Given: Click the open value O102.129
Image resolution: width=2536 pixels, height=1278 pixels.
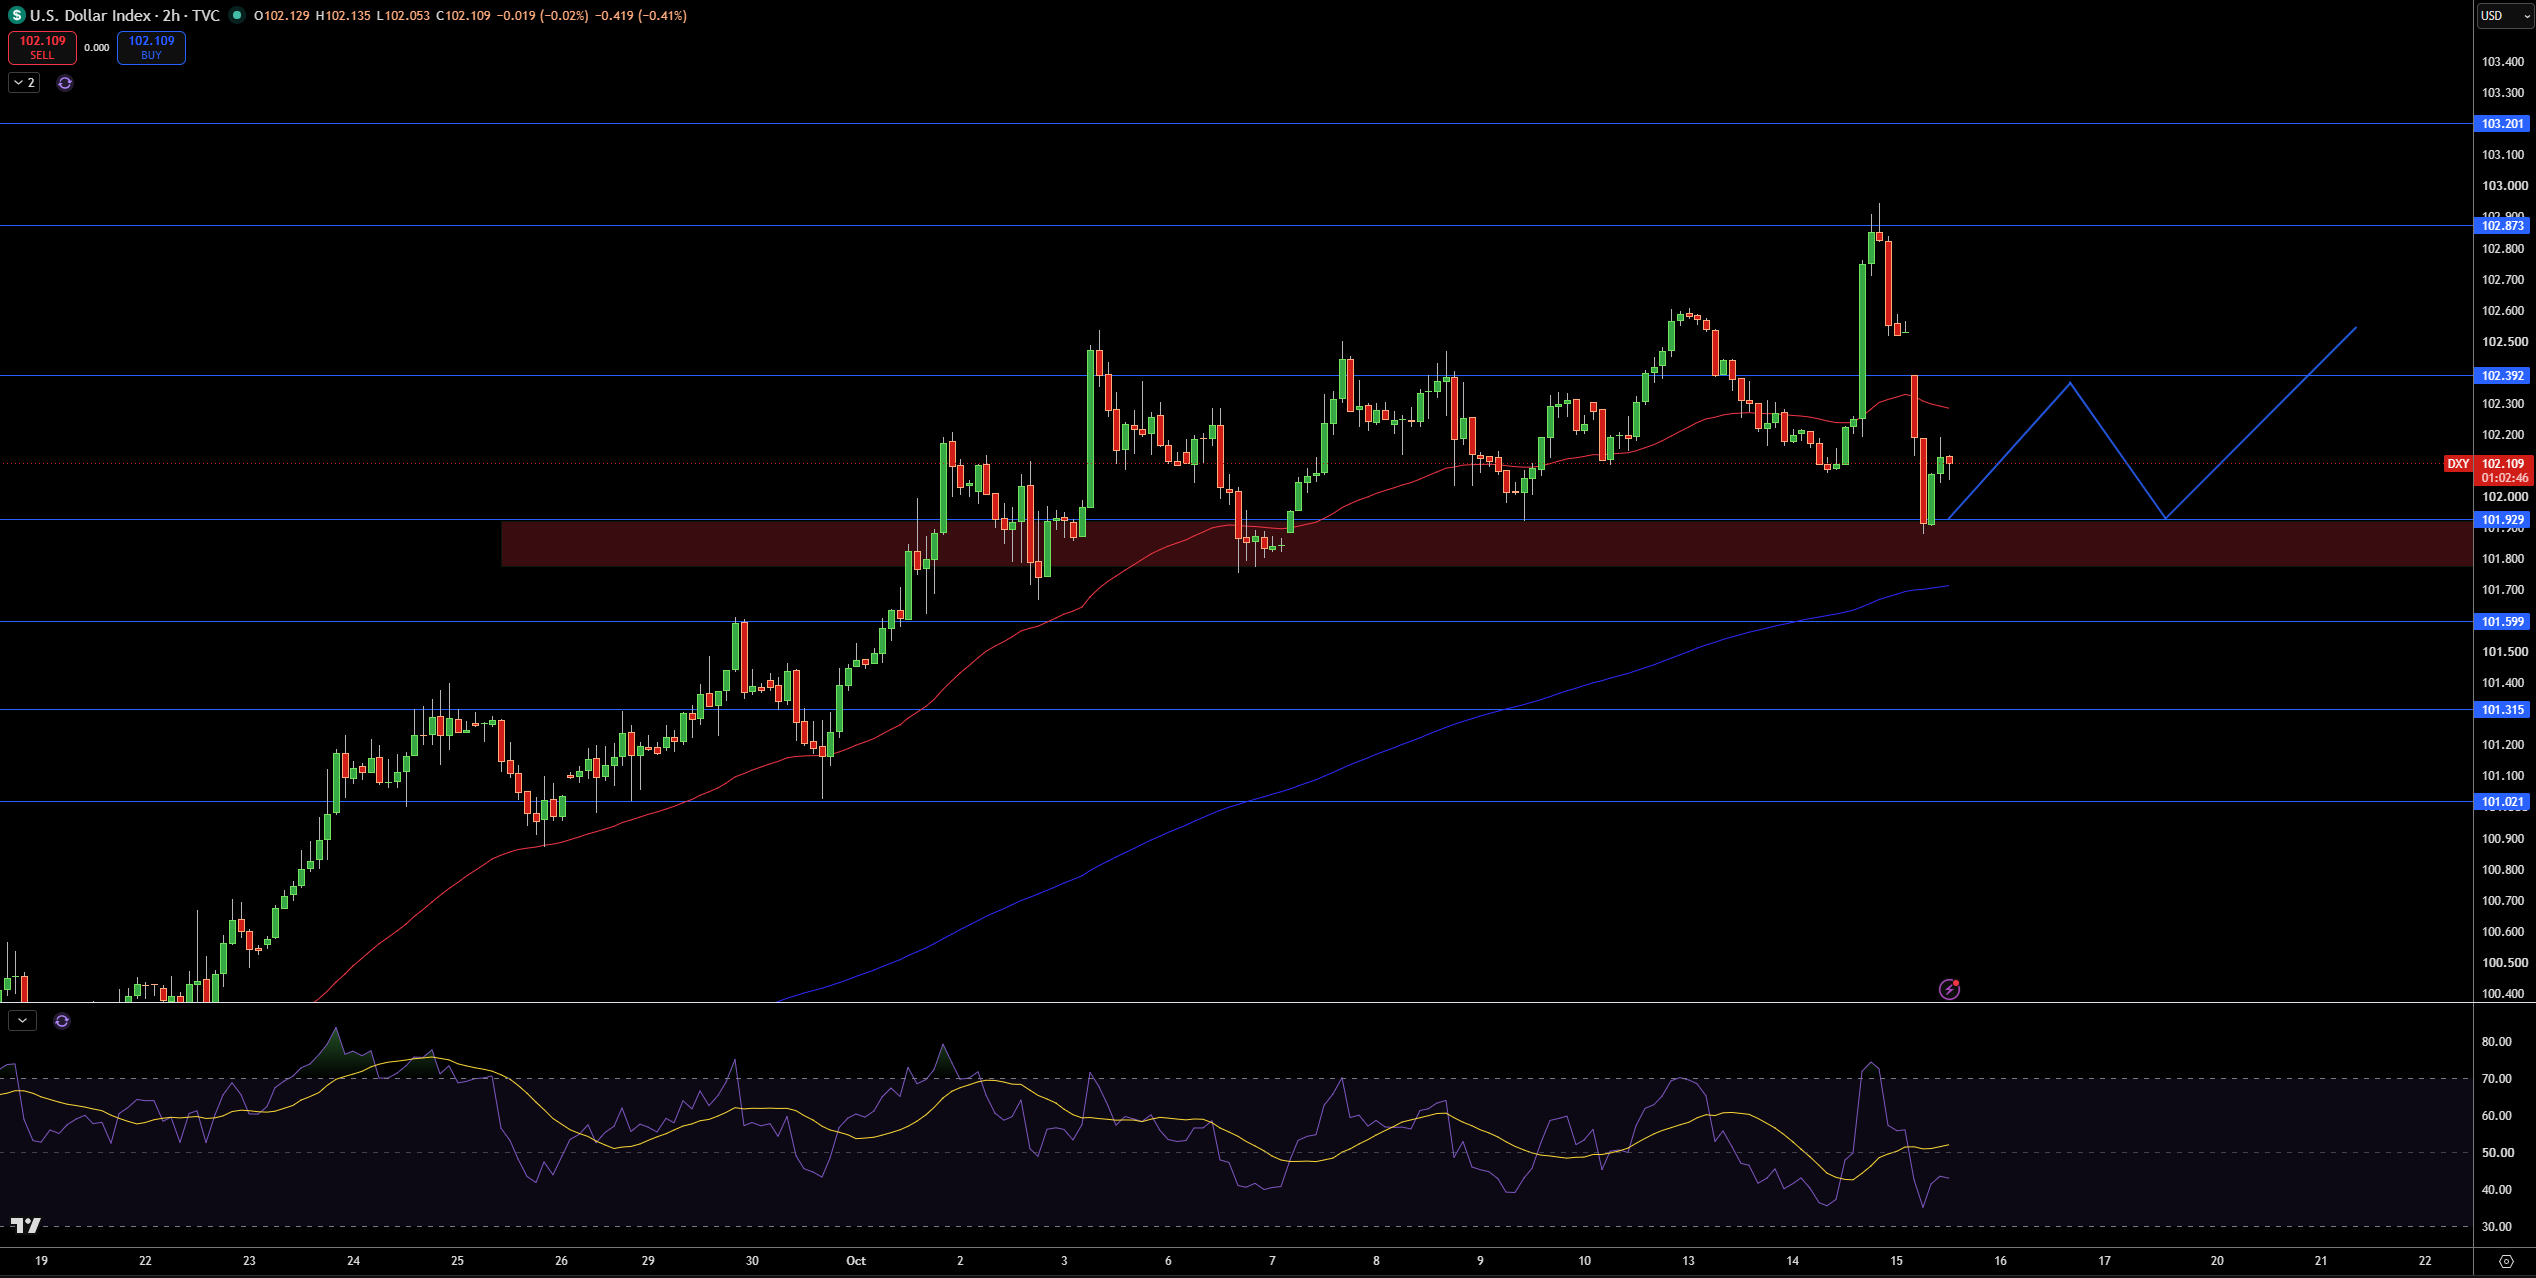Looking at the screenshot, I should click(x=282, y=15).
